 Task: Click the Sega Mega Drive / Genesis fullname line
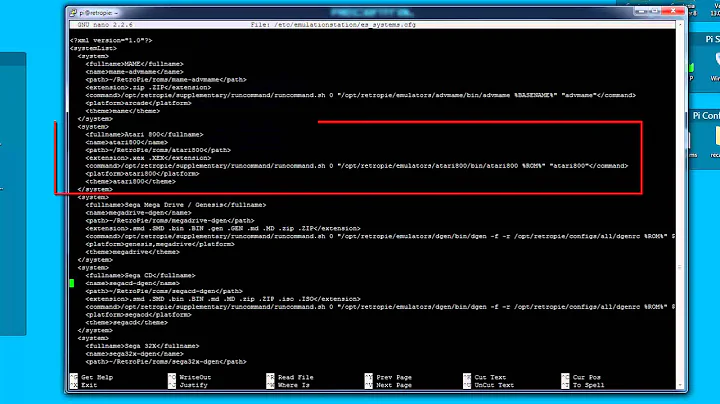pyautogui.click(x=176, y=205)
